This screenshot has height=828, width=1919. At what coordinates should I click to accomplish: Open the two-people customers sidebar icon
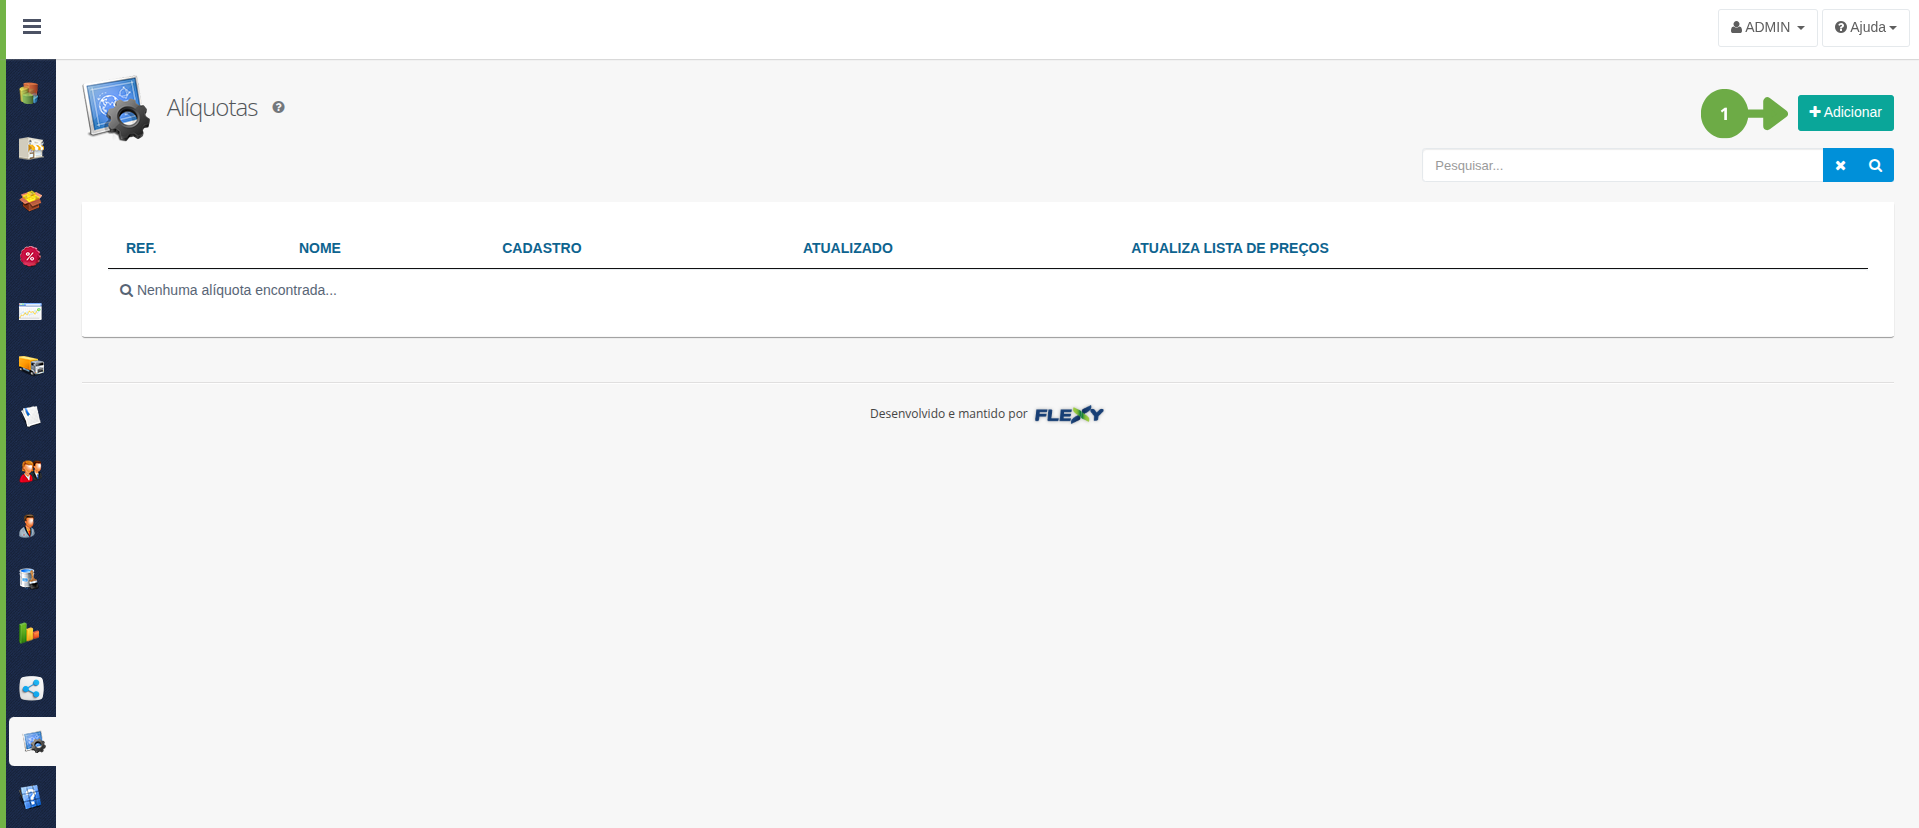point(31,471)
